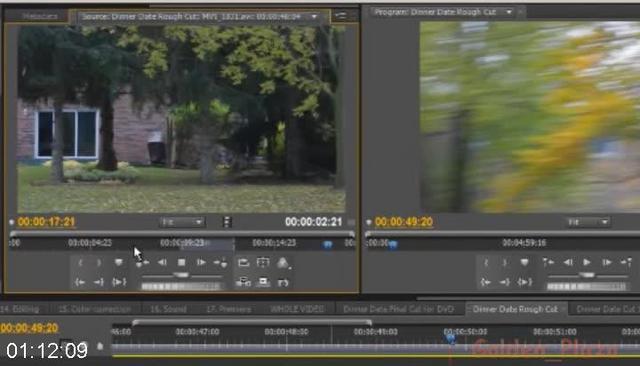This screenshot has height=366, width=640.
Task: Click the Source monitor jog wheel strip
Action: [x=181, y=287]
